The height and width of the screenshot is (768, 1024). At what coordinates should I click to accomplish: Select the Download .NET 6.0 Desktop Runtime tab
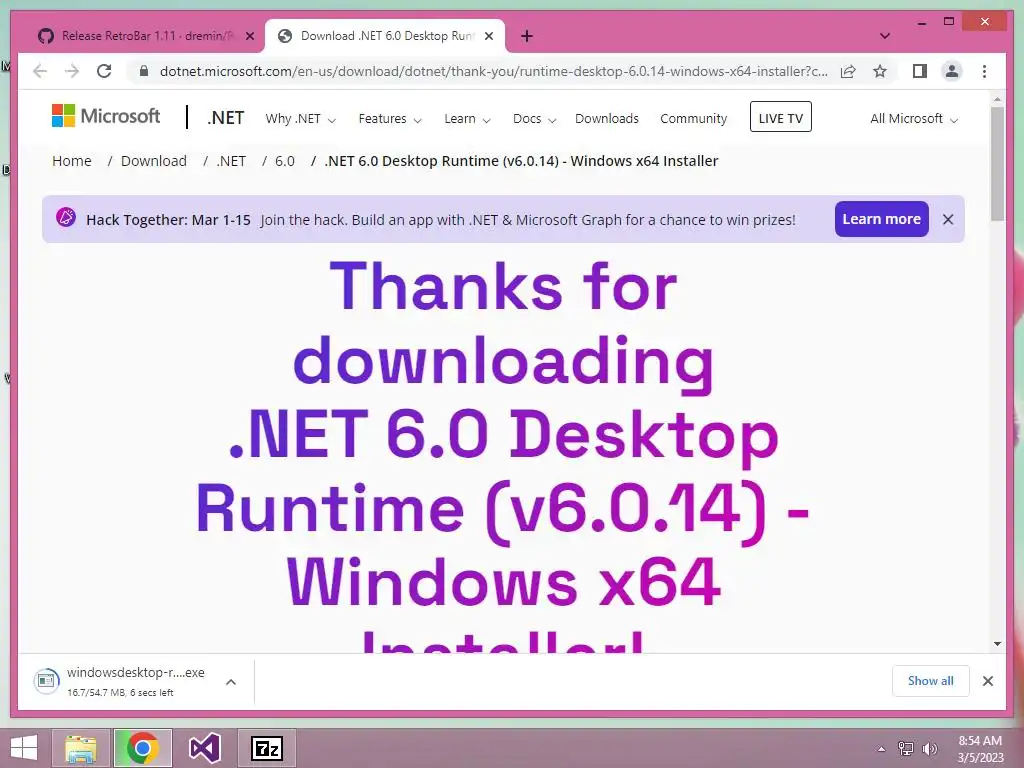coord(385,36)
